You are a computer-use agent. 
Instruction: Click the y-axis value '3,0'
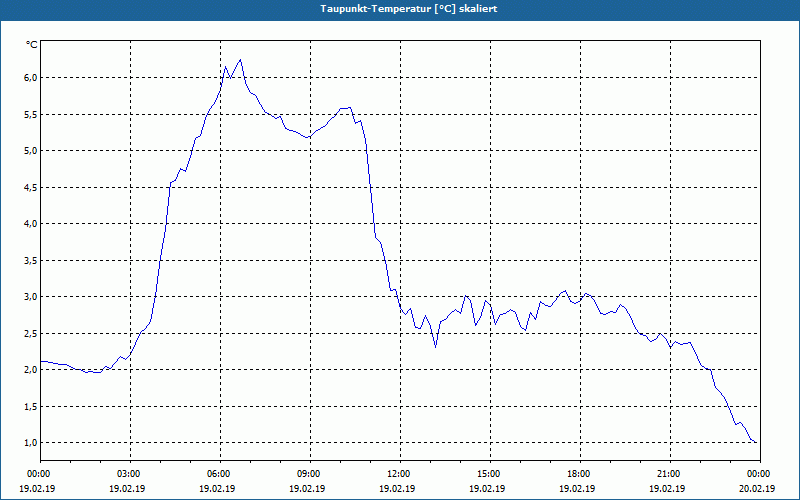coord(31,296)
